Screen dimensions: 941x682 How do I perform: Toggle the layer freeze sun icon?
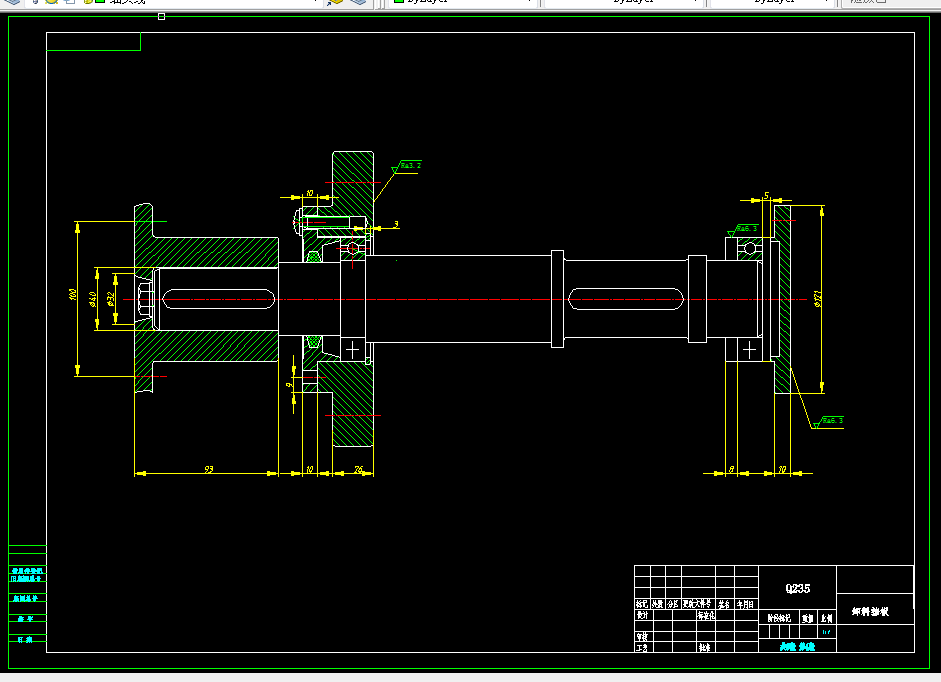click(x=52, y=2)
